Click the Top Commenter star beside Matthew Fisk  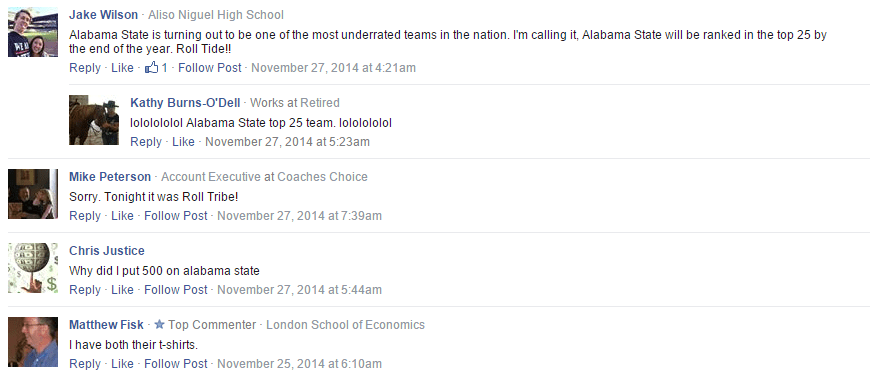[x=159, y=325]
